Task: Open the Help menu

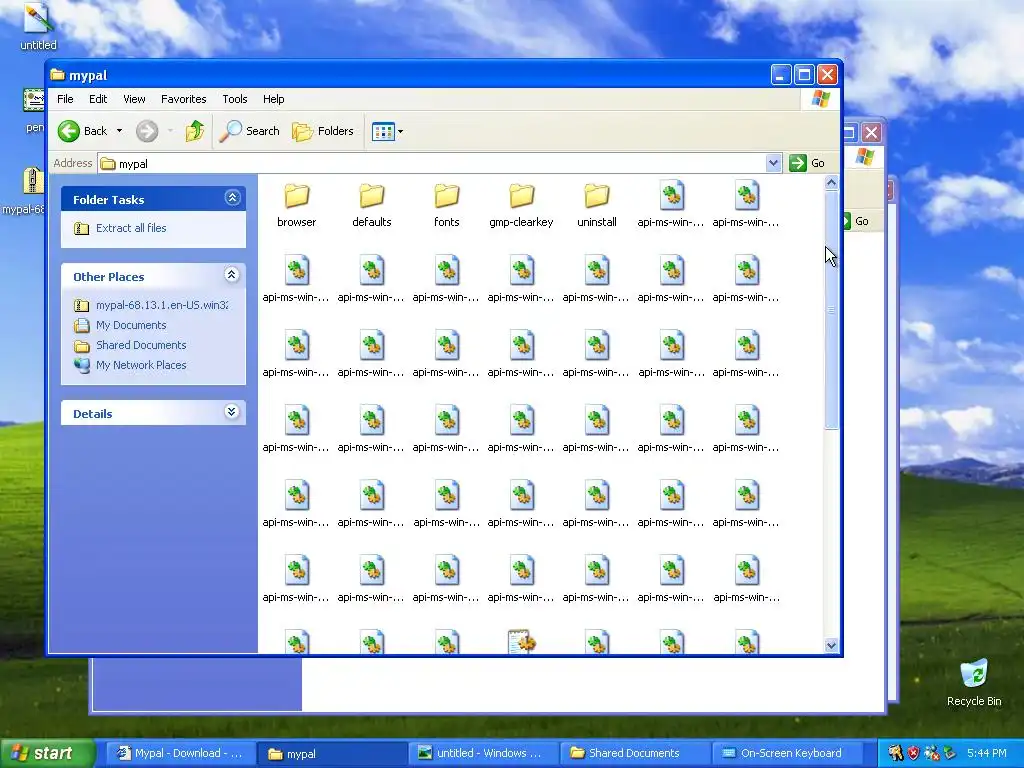Action: (x=274, y=99)
